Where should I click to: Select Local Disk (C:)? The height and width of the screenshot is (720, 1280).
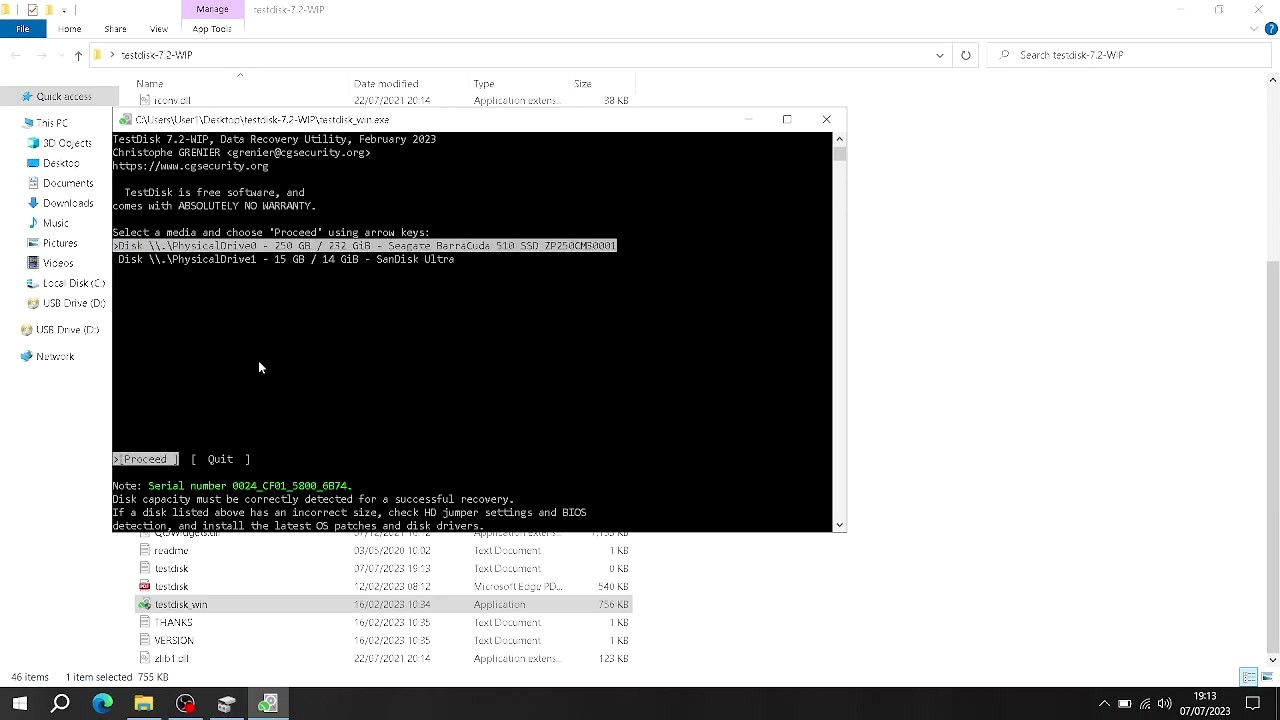point(74,283)
